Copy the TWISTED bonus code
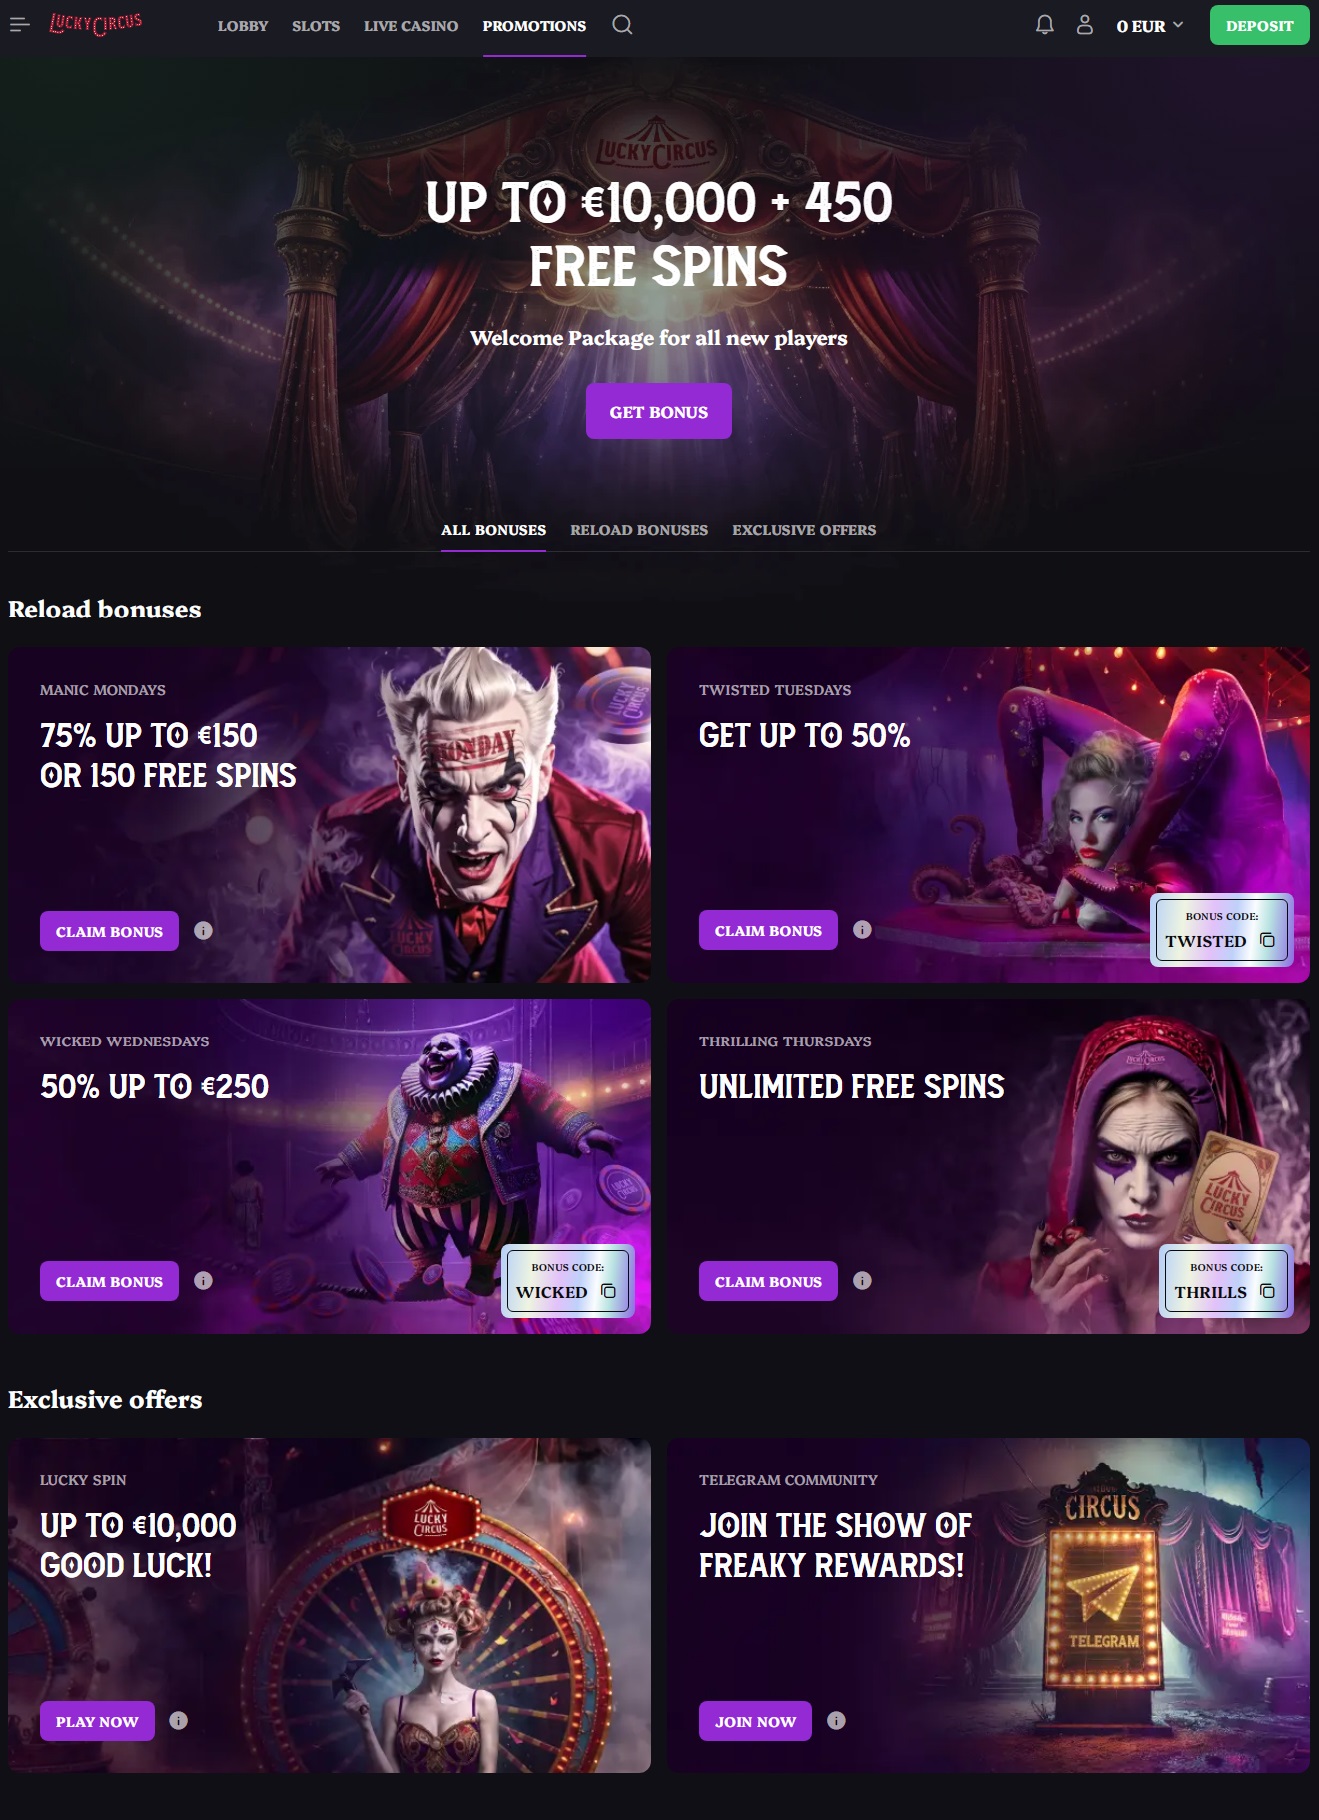 click(x=1267, y=940)
